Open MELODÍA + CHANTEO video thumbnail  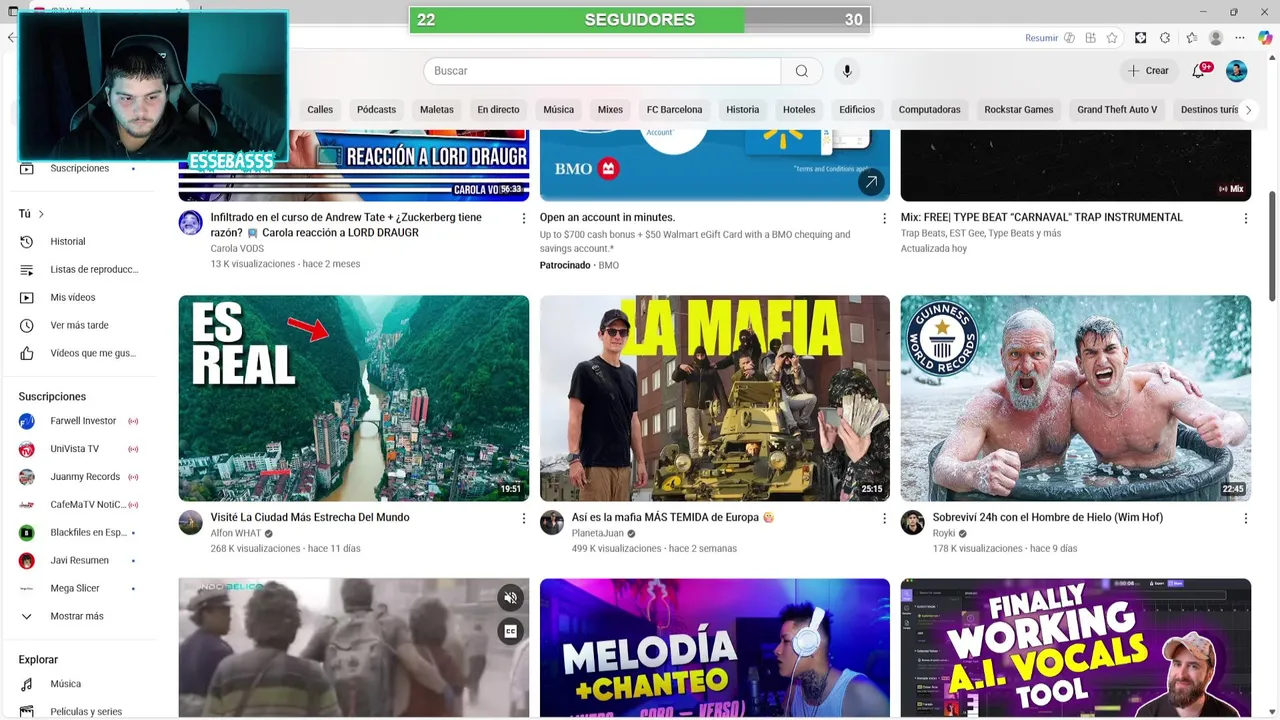tap(715, 648)
